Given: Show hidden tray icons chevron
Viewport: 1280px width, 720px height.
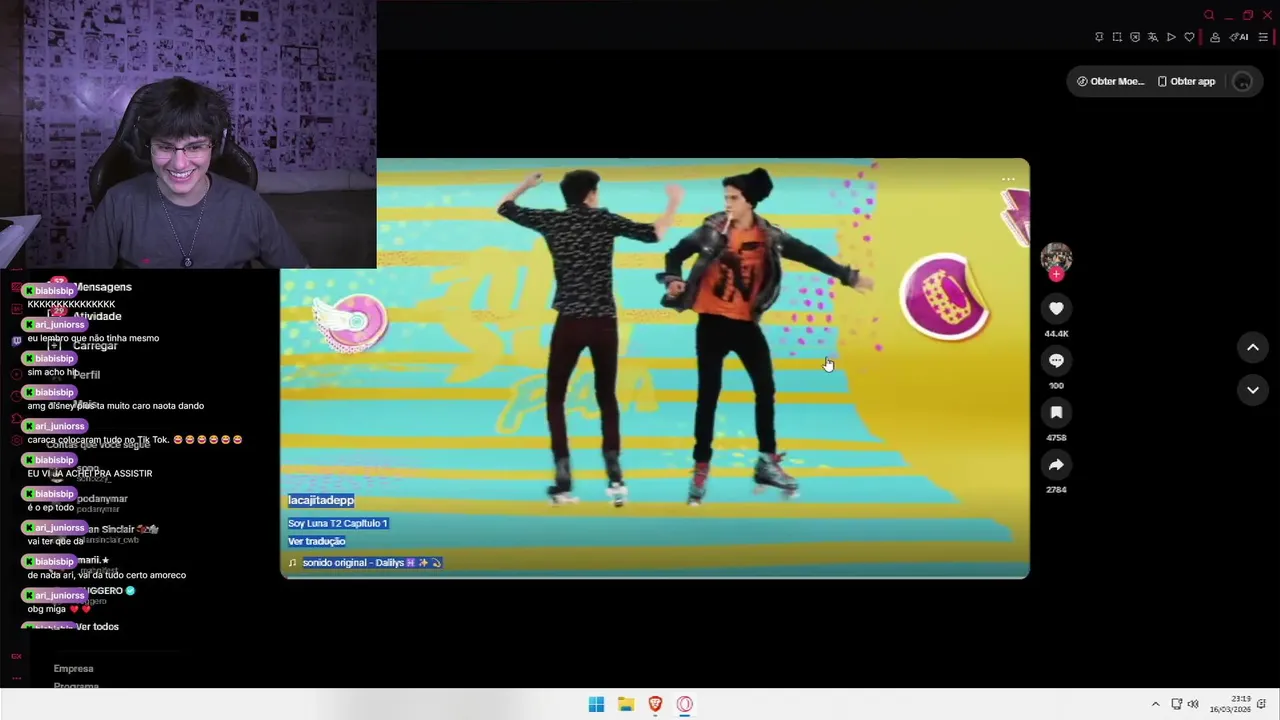Looking at the screenshot, I should [1155, 704].
